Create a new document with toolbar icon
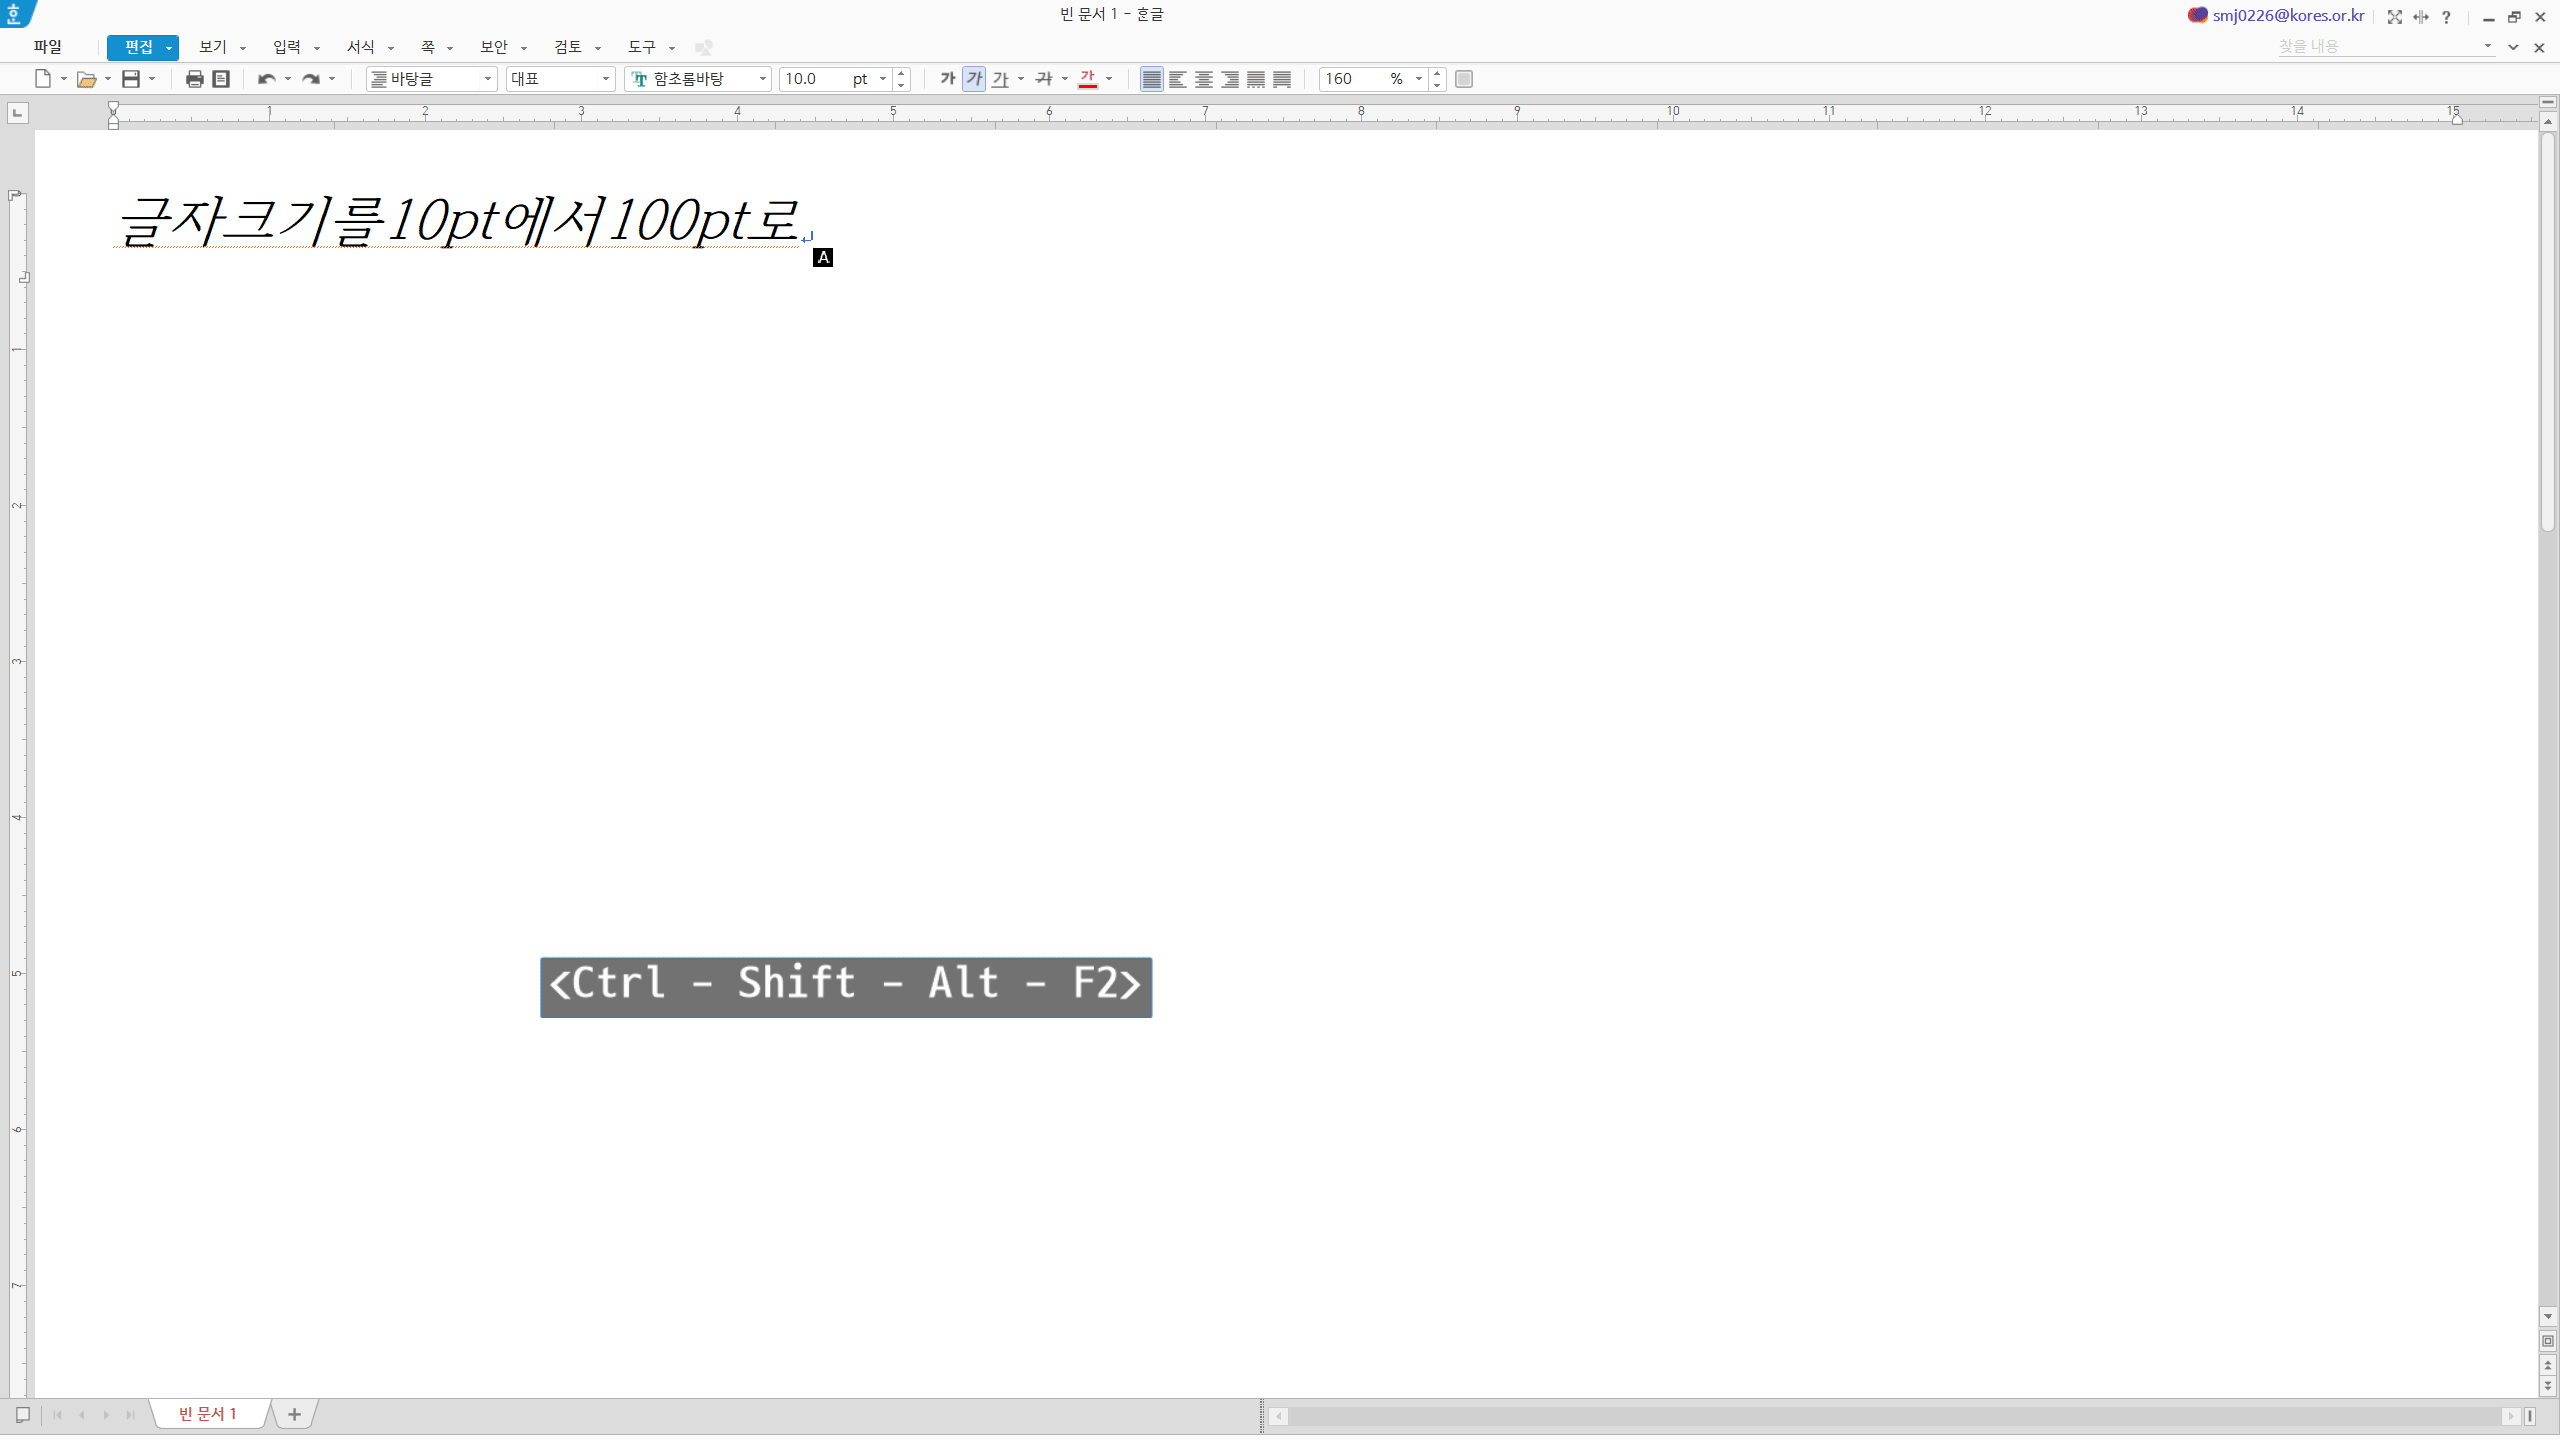 point(42,79)
